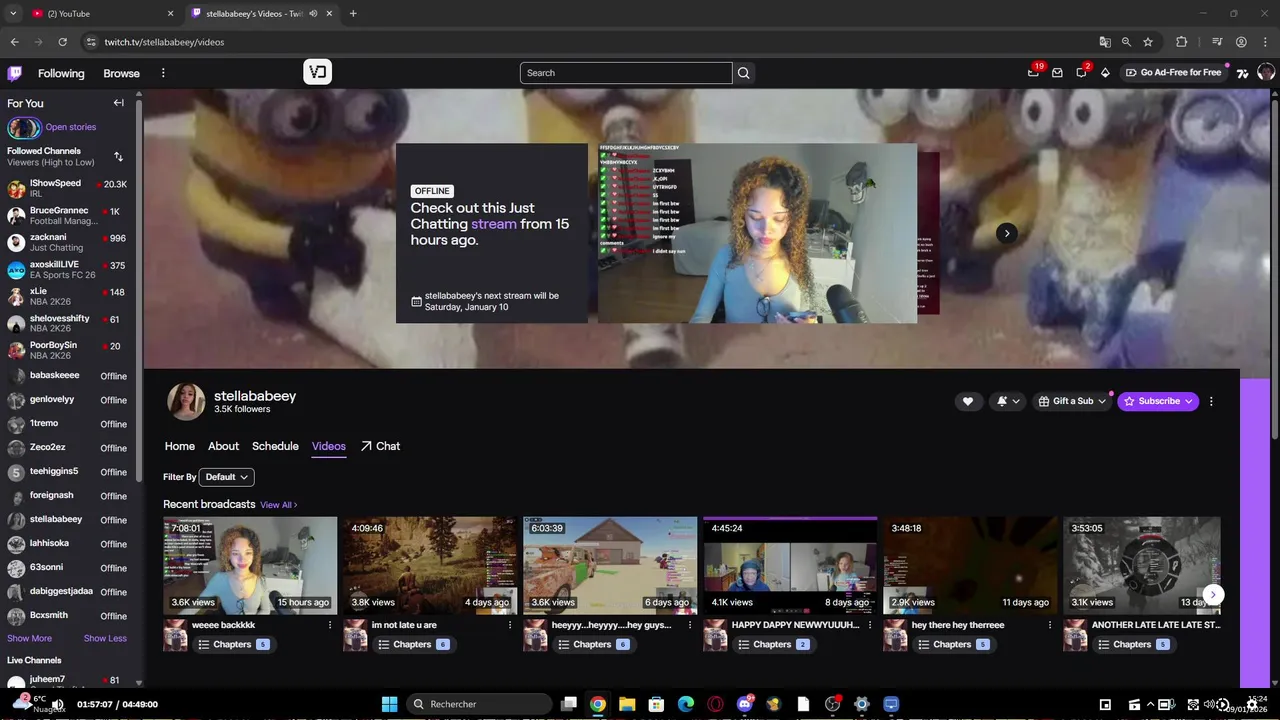Image resolution: width=1280 pixels, height=720 pixels.
Task: Switch to the About channel tab
Action: (223, 446)
